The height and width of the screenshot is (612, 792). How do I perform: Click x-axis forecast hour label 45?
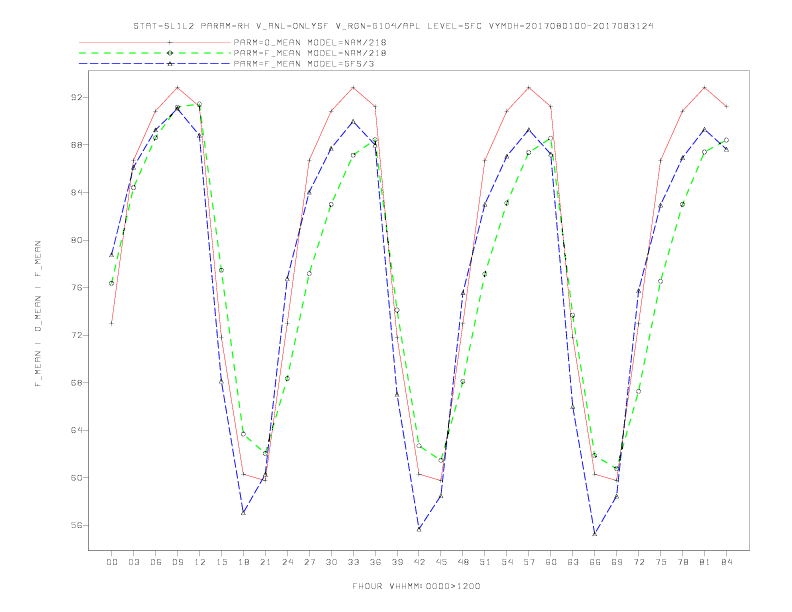[x=441, y=562]
